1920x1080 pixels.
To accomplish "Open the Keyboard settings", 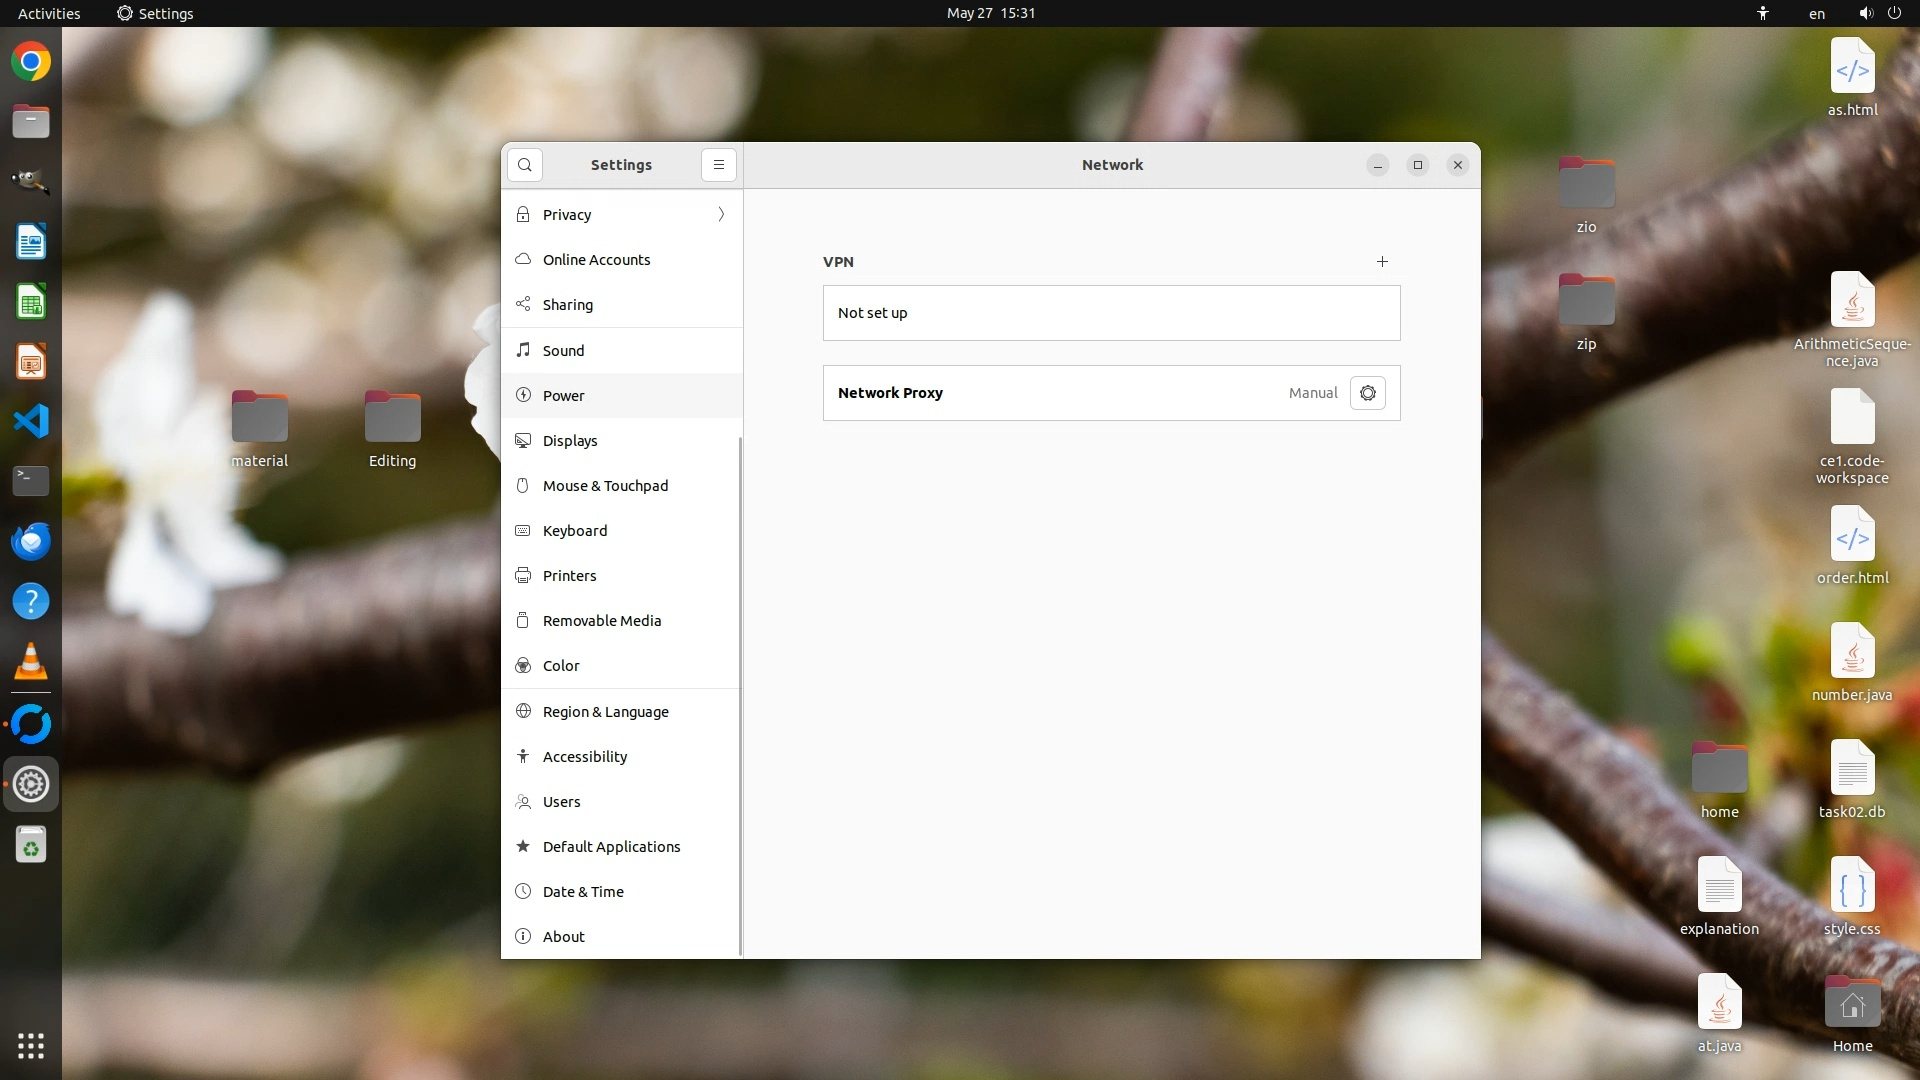I will pos(574,531).
